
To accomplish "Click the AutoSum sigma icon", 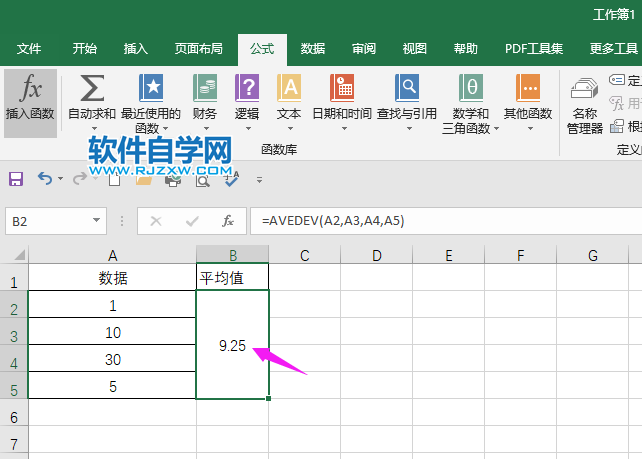I will pos(92,88).
